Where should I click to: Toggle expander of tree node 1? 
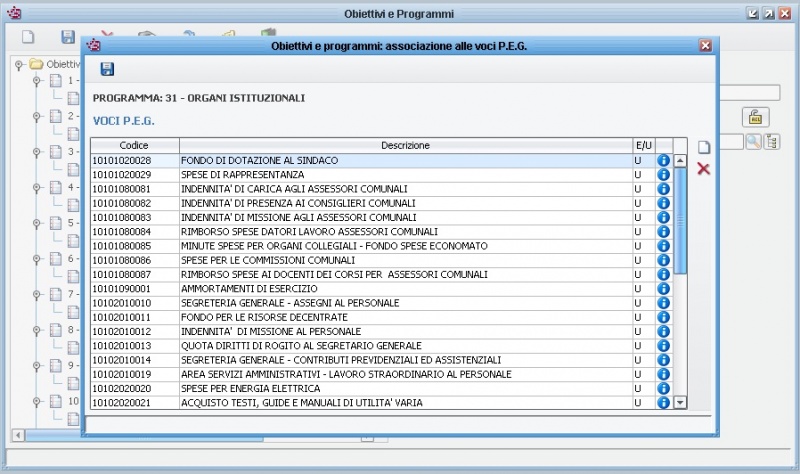37,81
